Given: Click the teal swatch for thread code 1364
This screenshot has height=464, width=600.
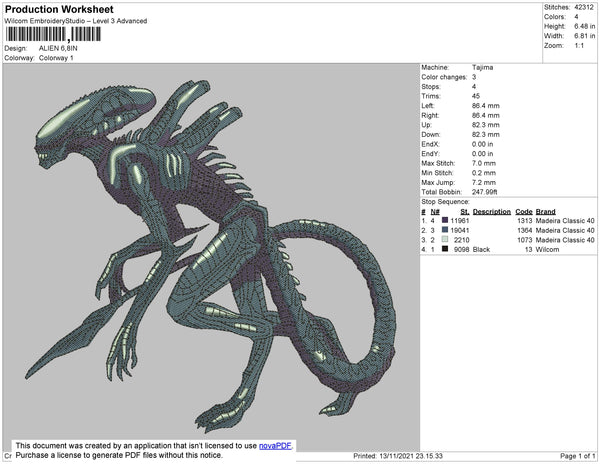Looking at the screenshot, I should (445, 230).
